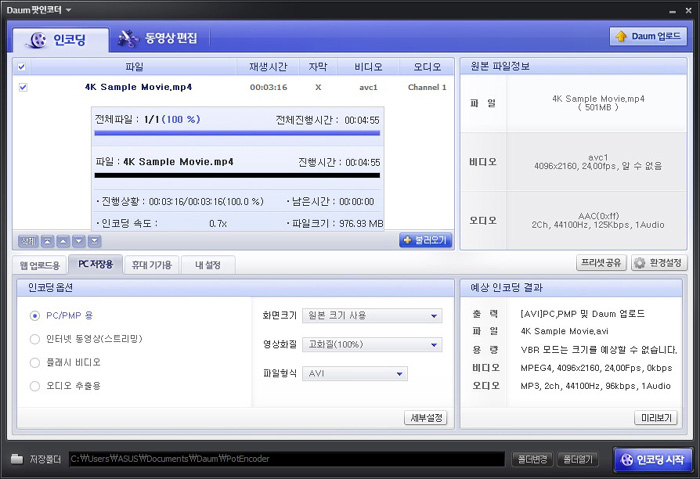Image resolution: width=700 pixels, height=479 pixels.
Task: Start encoding with 인코딩 시작 button
Action: 653,459
